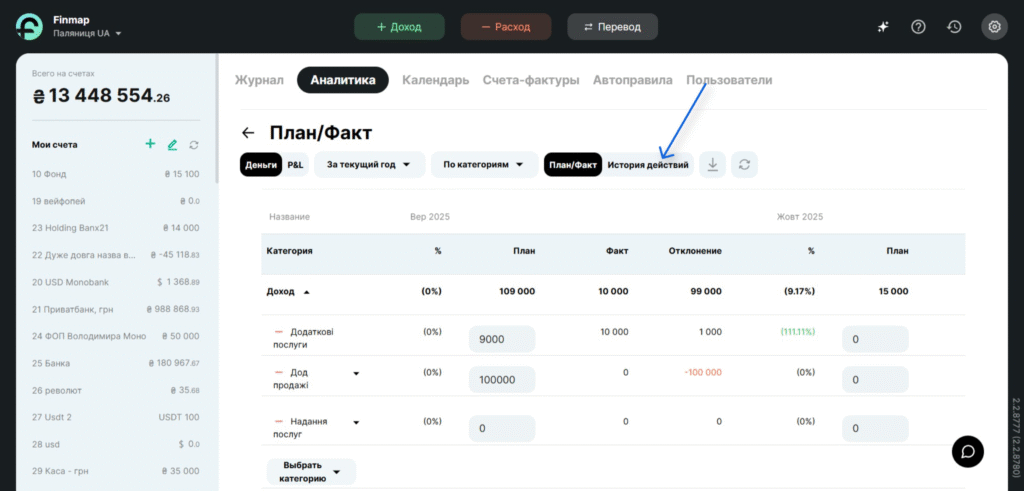Open the За текущий год dropdown
Image resolution: width=1024 pixels, height=491 pixels.
click(x=369, y=165)
